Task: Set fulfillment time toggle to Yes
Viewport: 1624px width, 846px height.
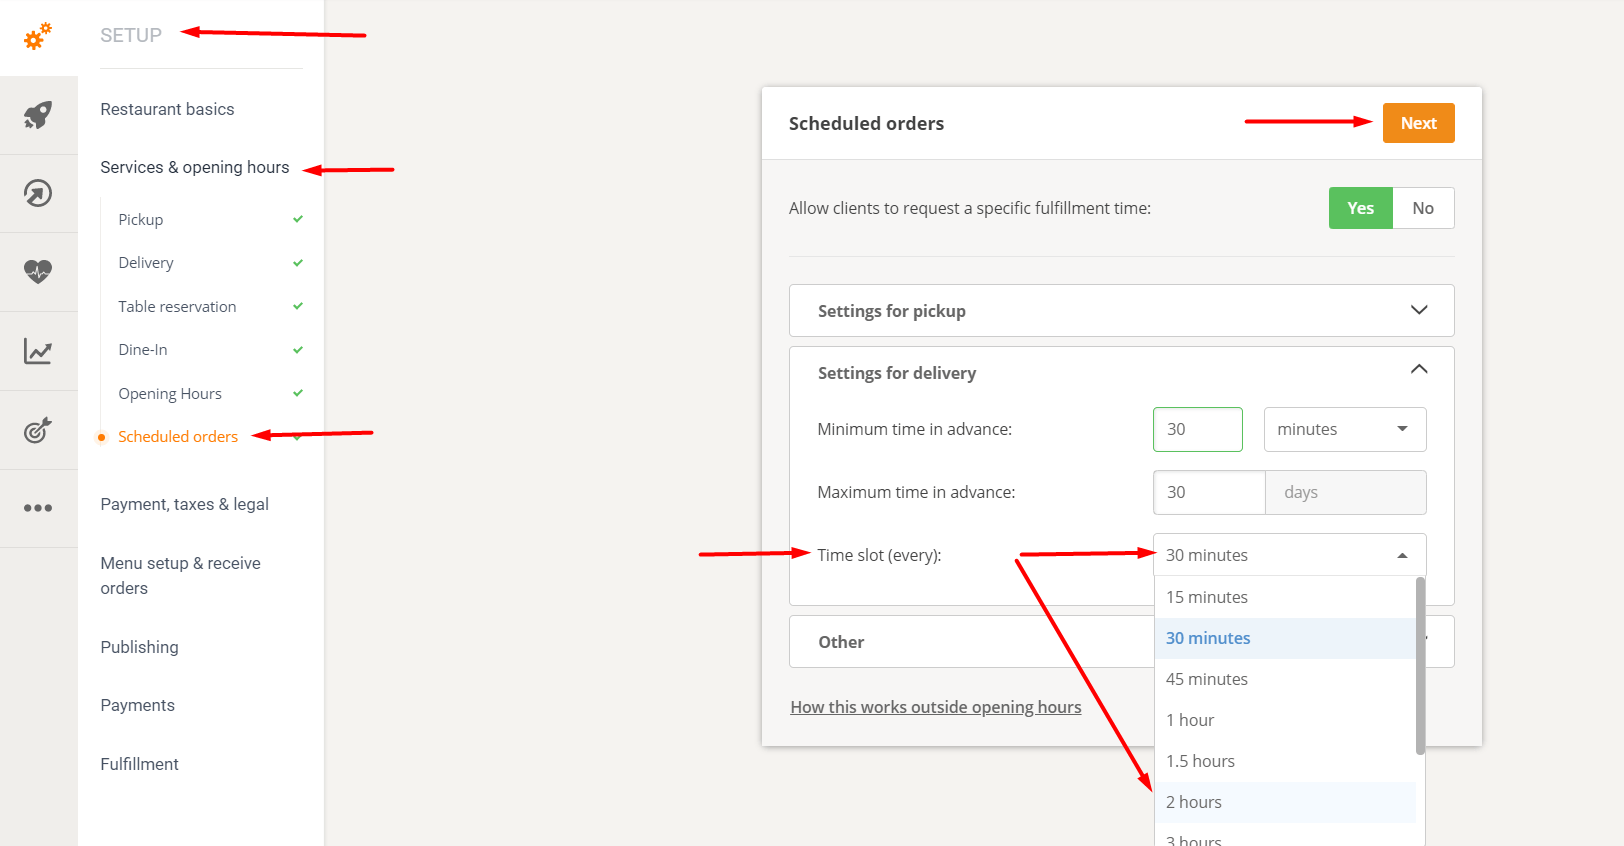Action: [1360, 208]
